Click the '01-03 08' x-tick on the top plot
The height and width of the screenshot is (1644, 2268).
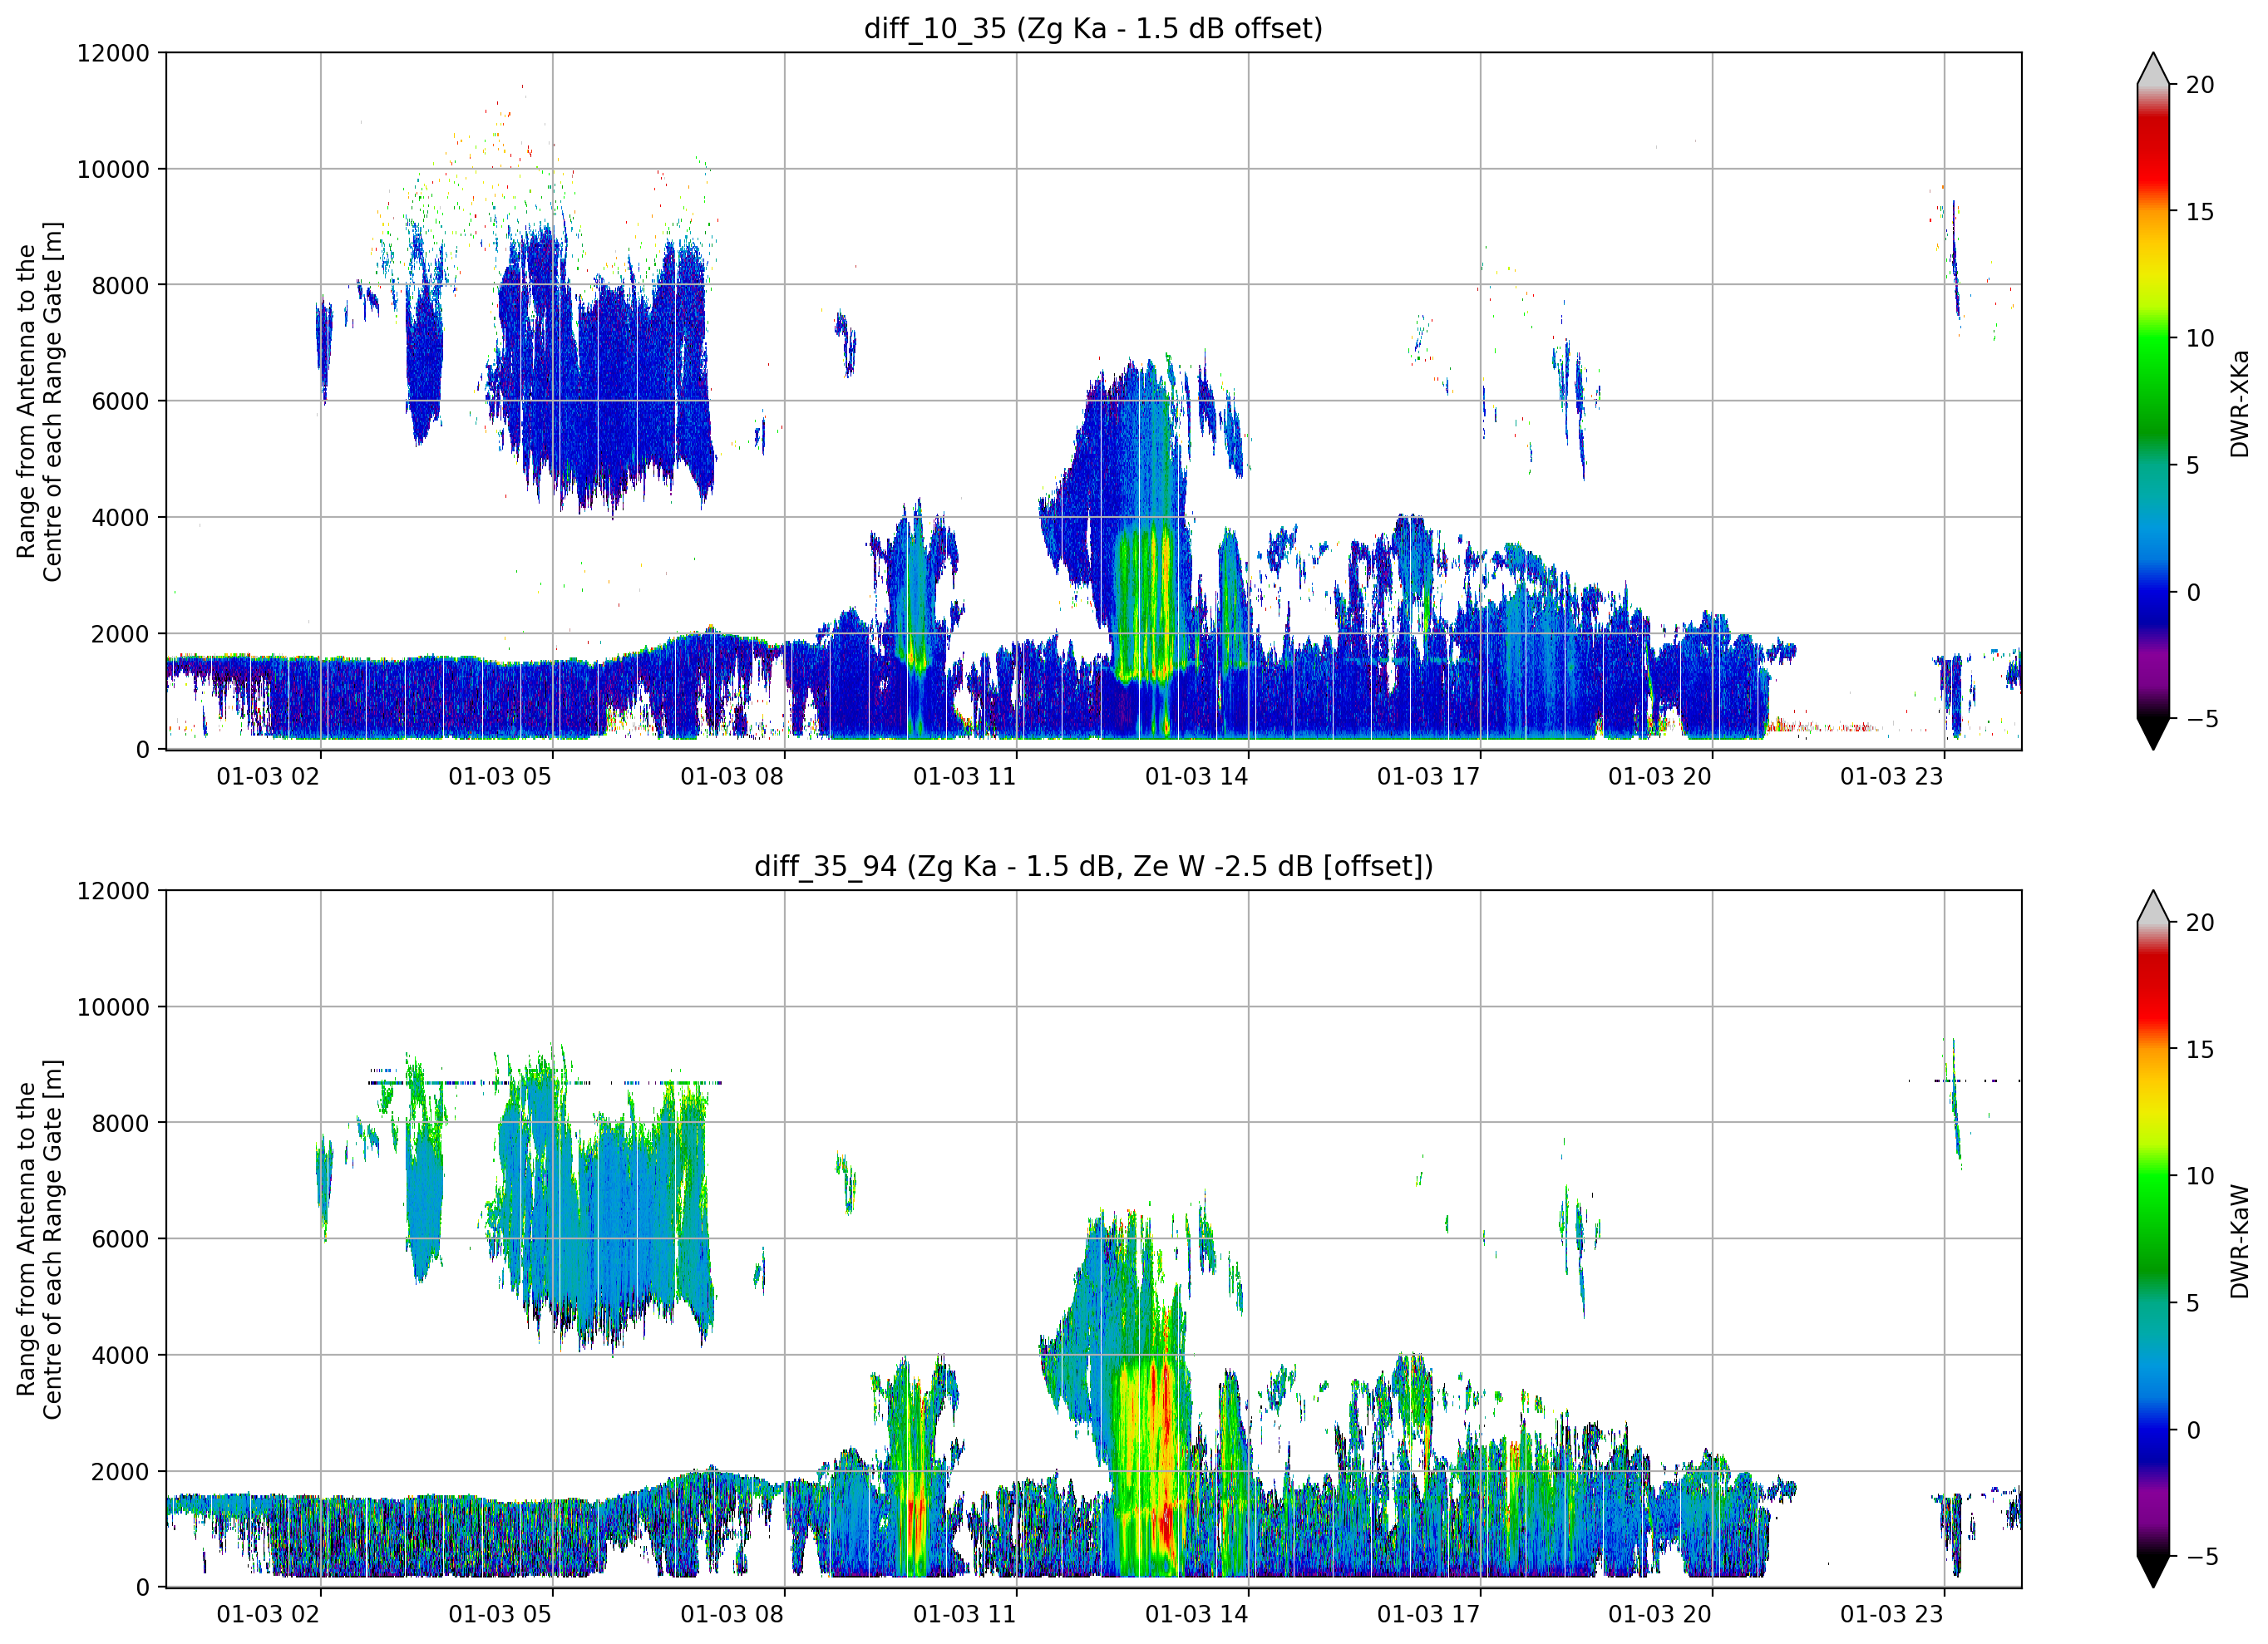pyautogui.click(x=732, y=776)
